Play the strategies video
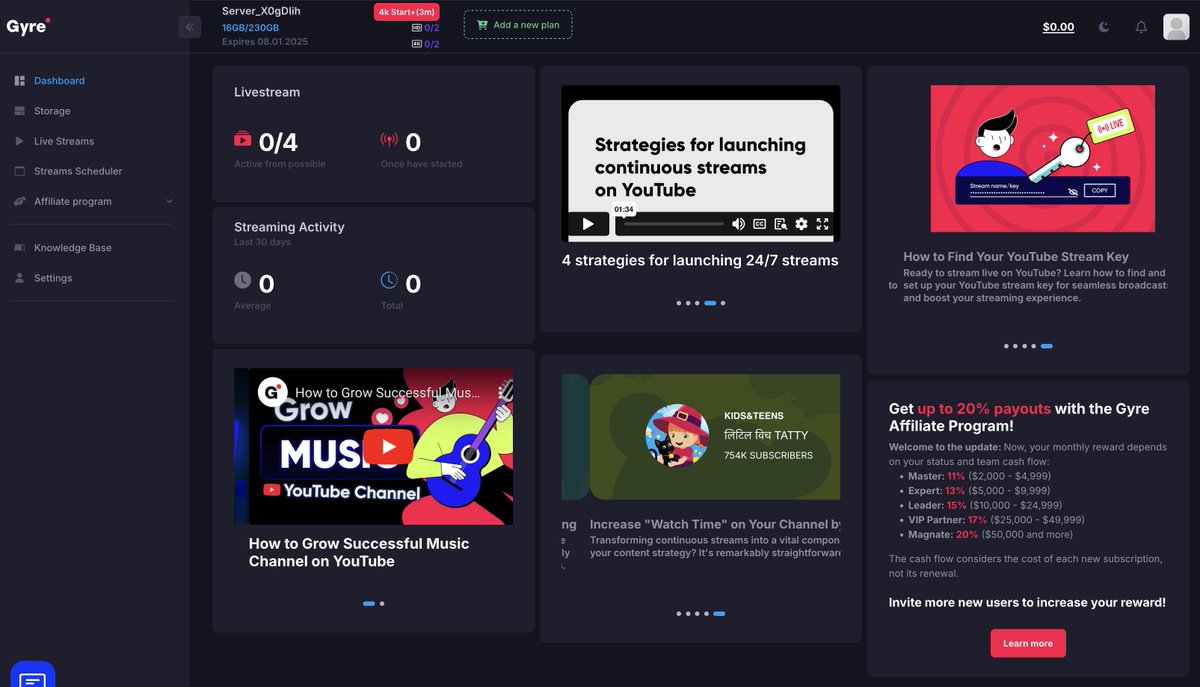Viewport: 1200px width, 687px height. [x=588, y=224]
